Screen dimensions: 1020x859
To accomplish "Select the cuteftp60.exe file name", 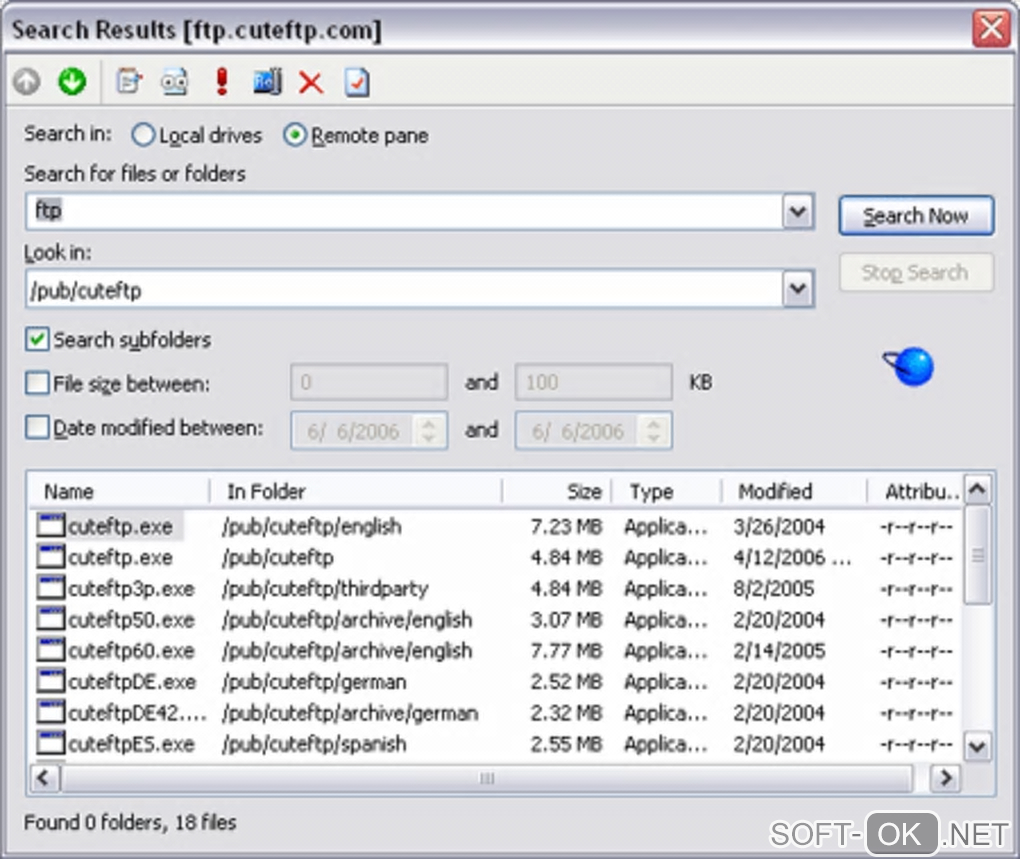I will [131, 650].
